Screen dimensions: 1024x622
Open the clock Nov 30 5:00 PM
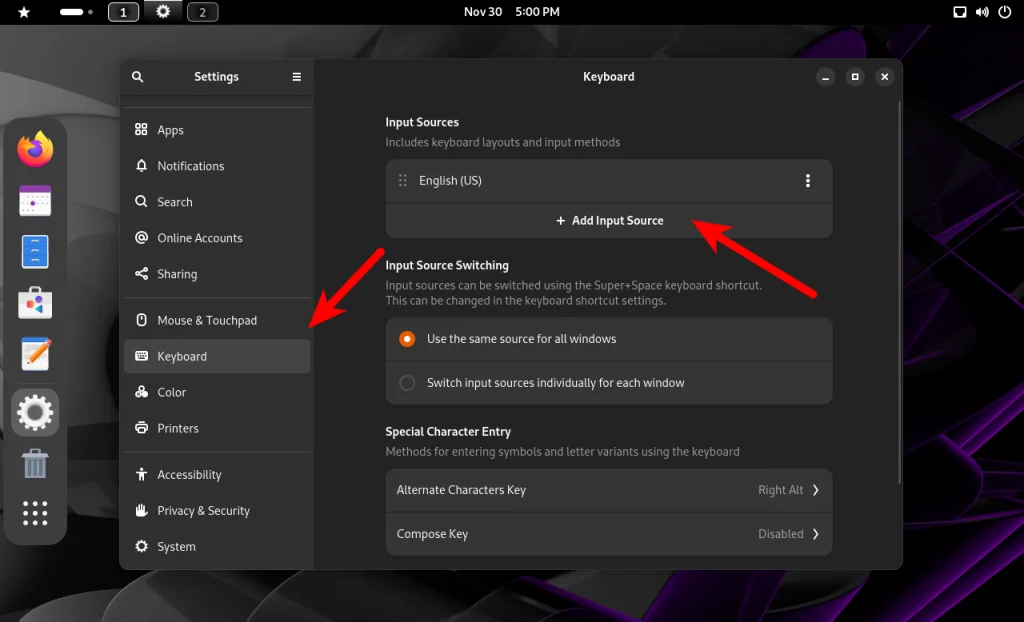click(x=511, y=12)
